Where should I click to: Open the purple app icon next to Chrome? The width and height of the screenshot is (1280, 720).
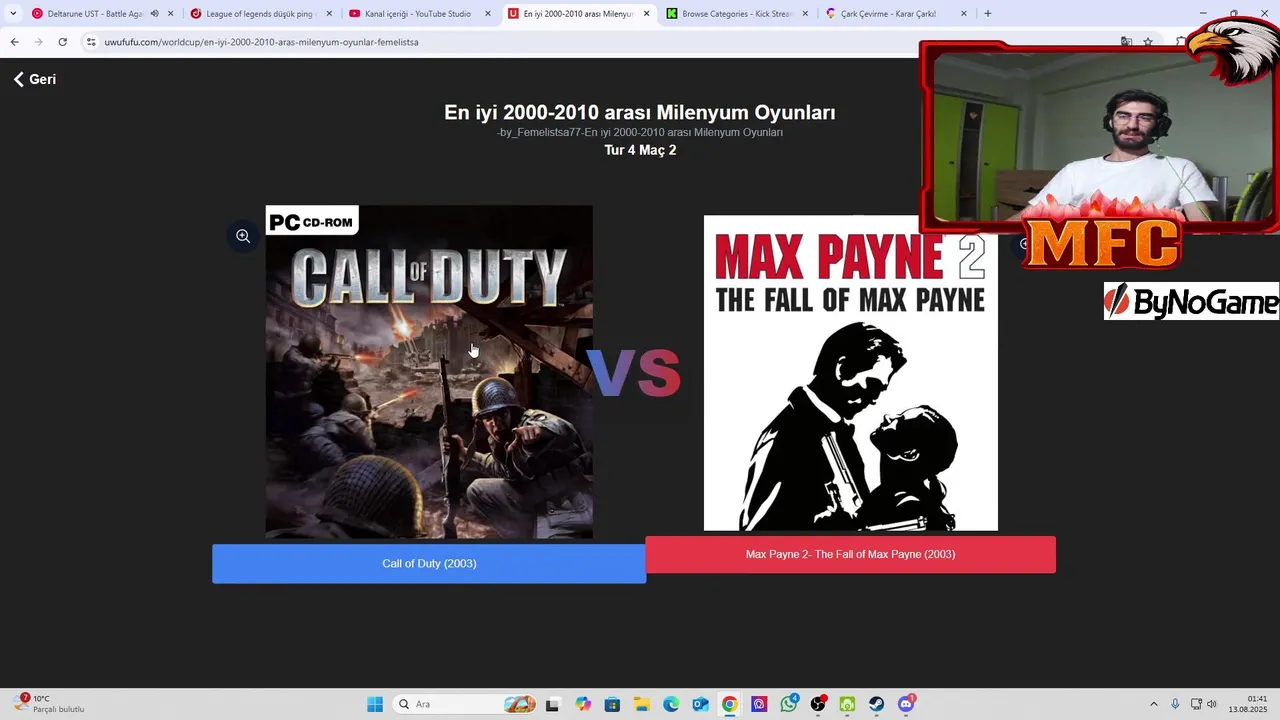tap(759, 704)
